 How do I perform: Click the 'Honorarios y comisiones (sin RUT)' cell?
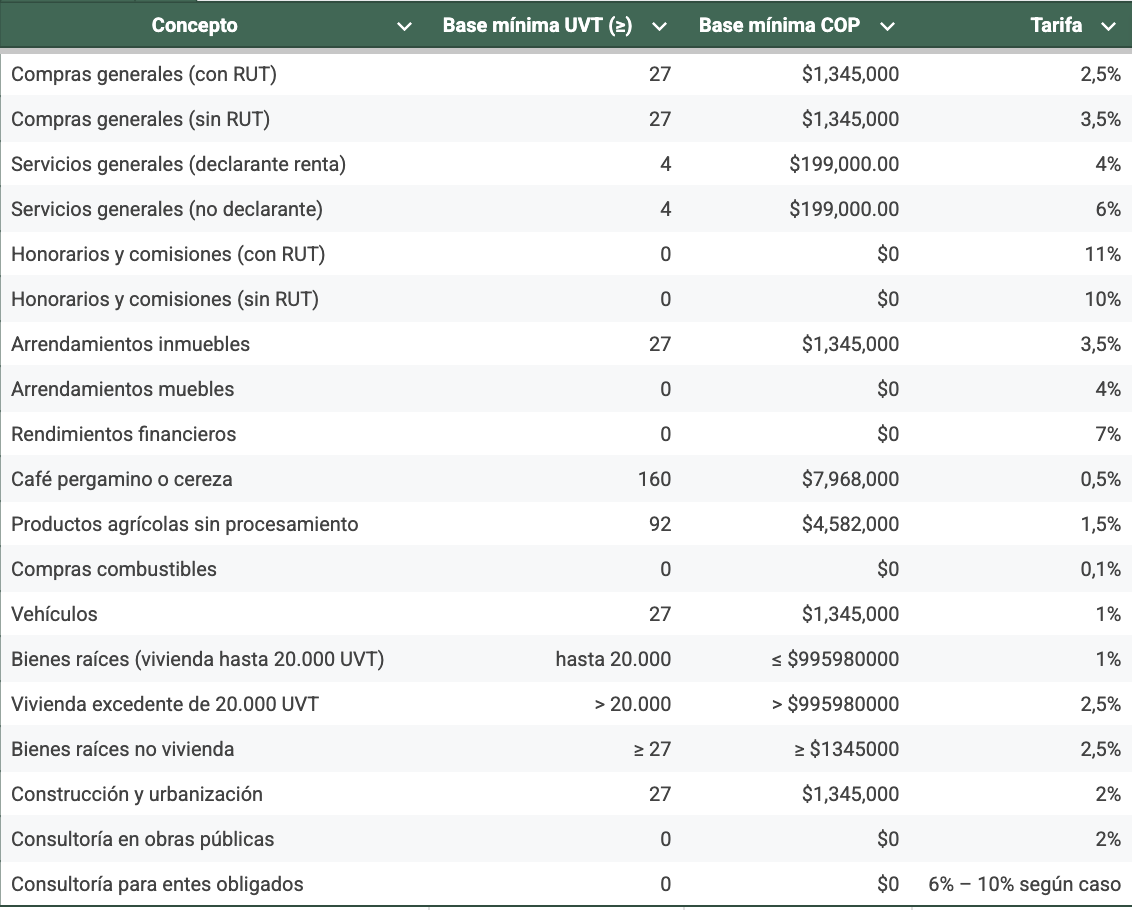pos(165,299)
